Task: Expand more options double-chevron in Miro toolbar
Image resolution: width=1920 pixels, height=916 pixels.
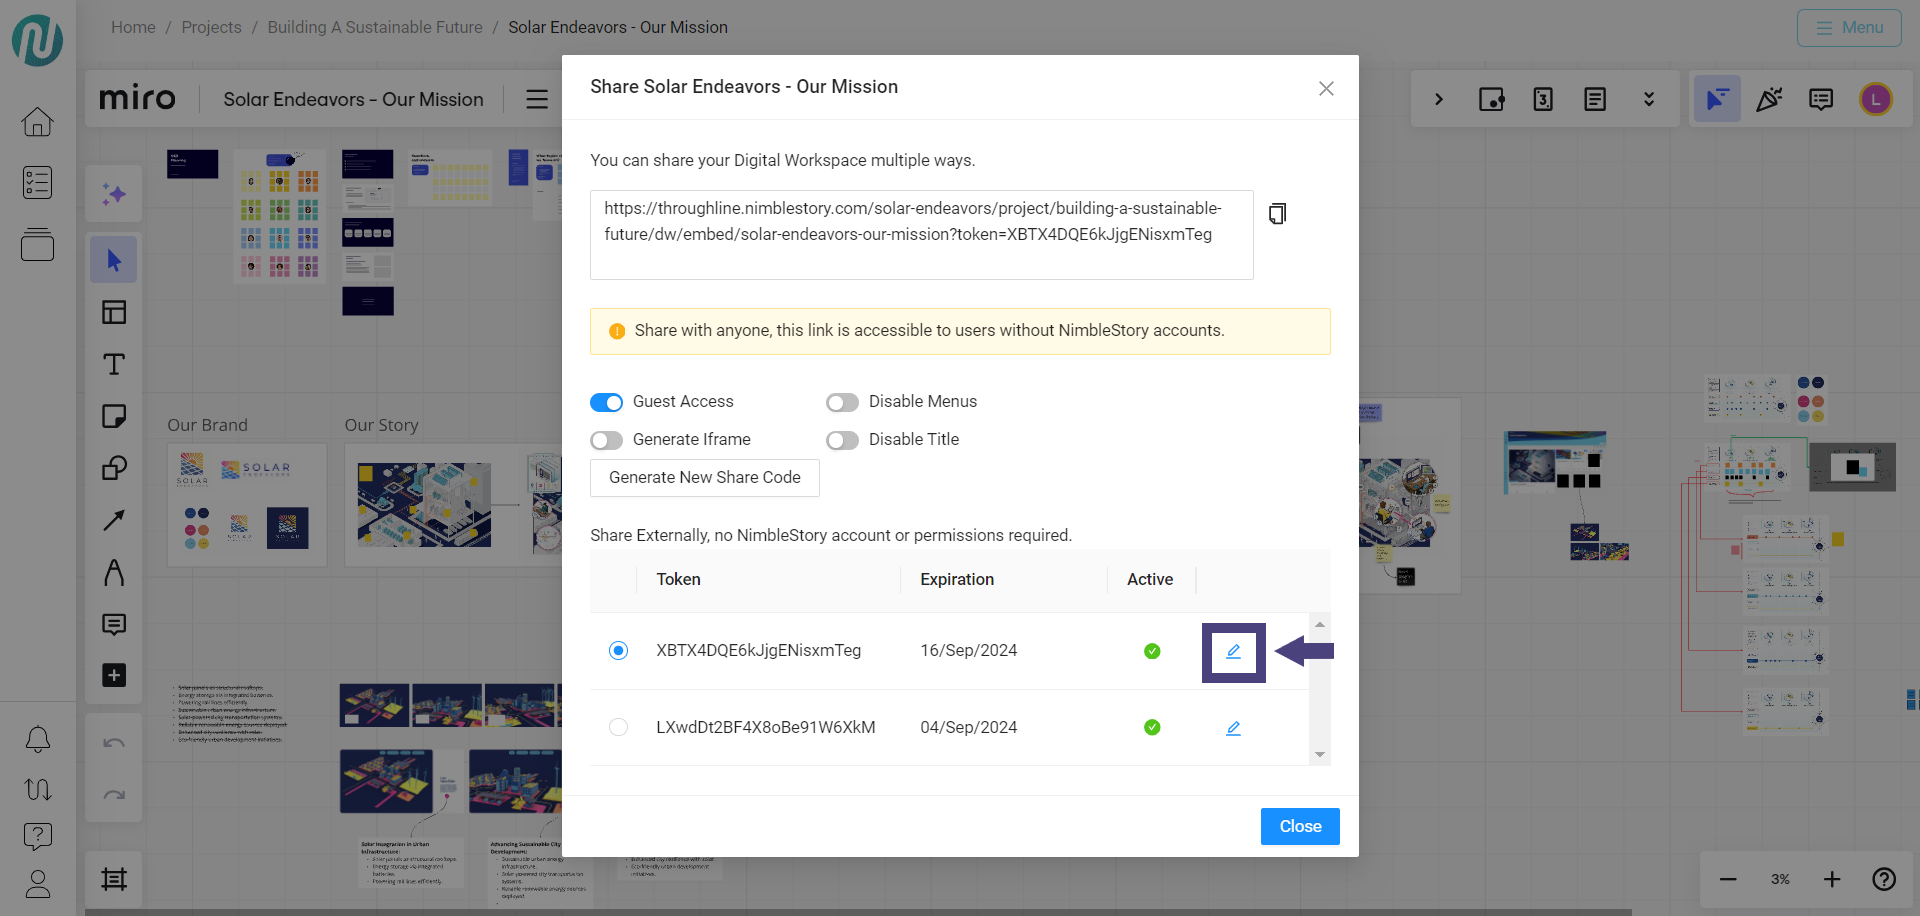Action: (x=1649, y=99)
